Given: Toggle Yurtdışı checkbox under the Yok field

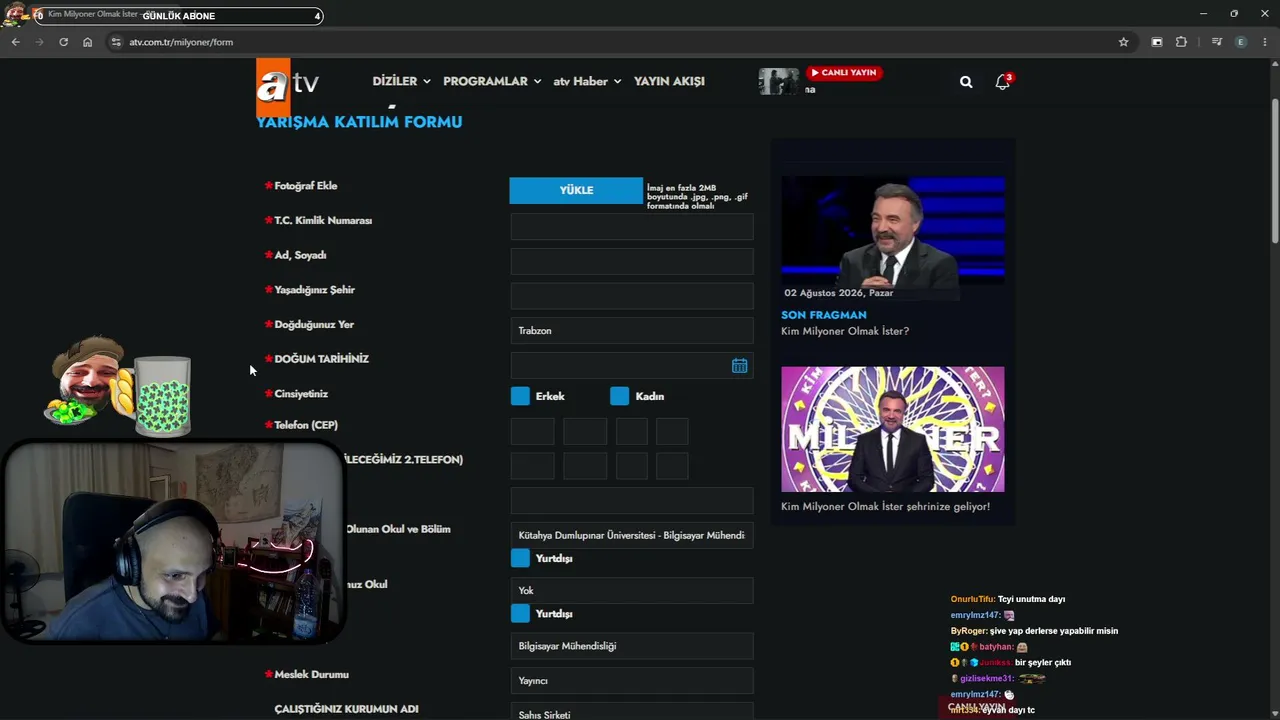Looking at the screenshot, I should [x=520, y=613].
